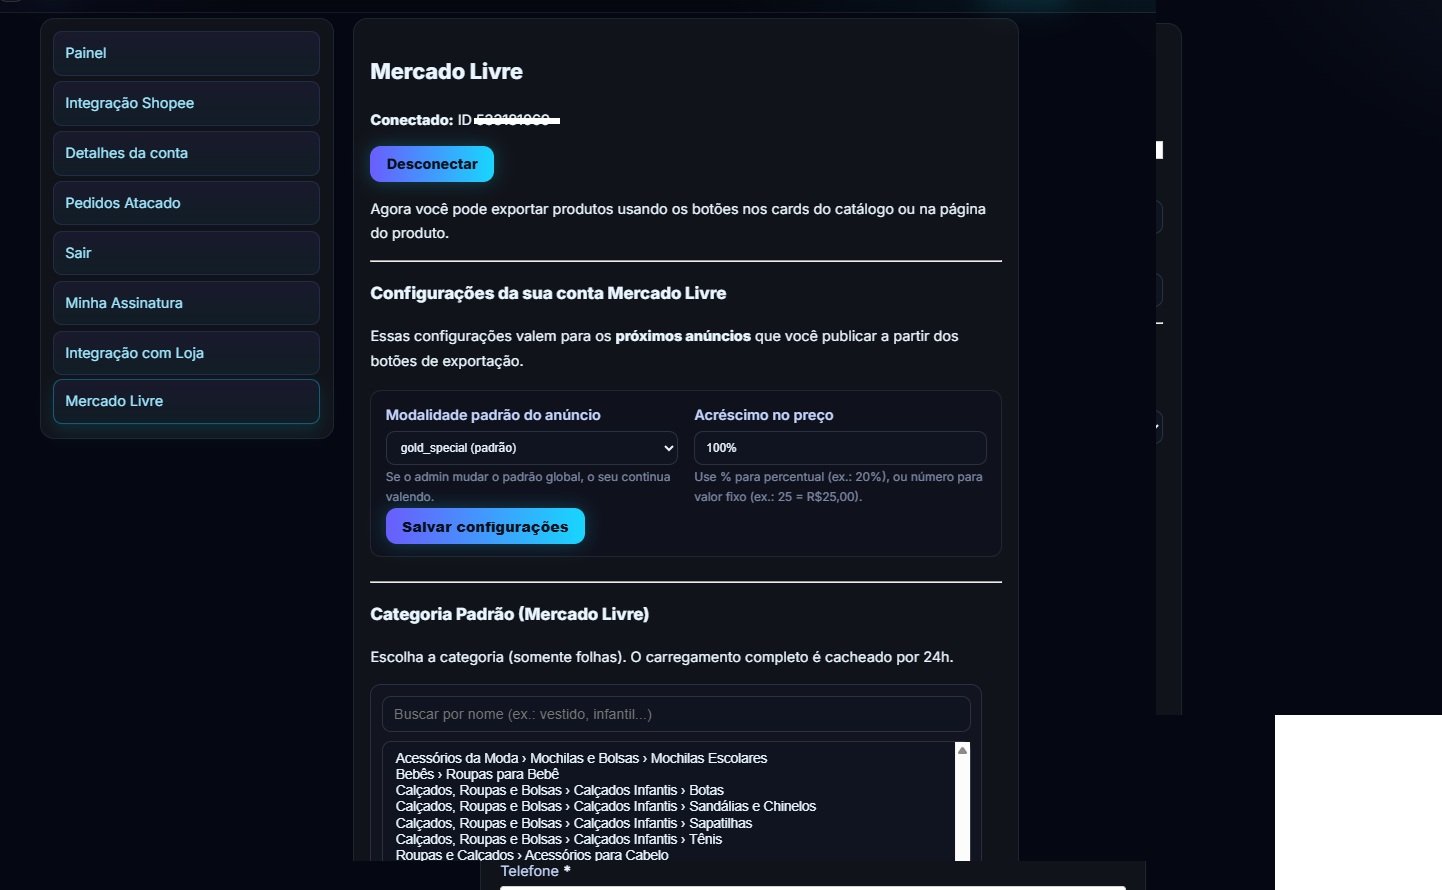Image resolution: width=1442 pixels, height=890 pixels.
Task: Pick the Mochilas Escolares category entry
Action: click(581, 758)
